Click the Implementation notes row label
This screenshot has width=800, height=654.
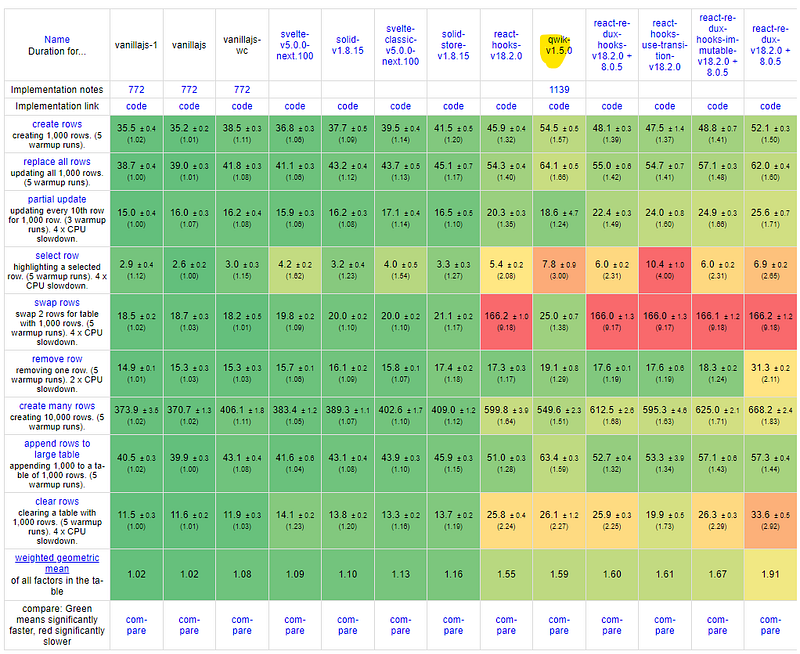pos(57,90)
